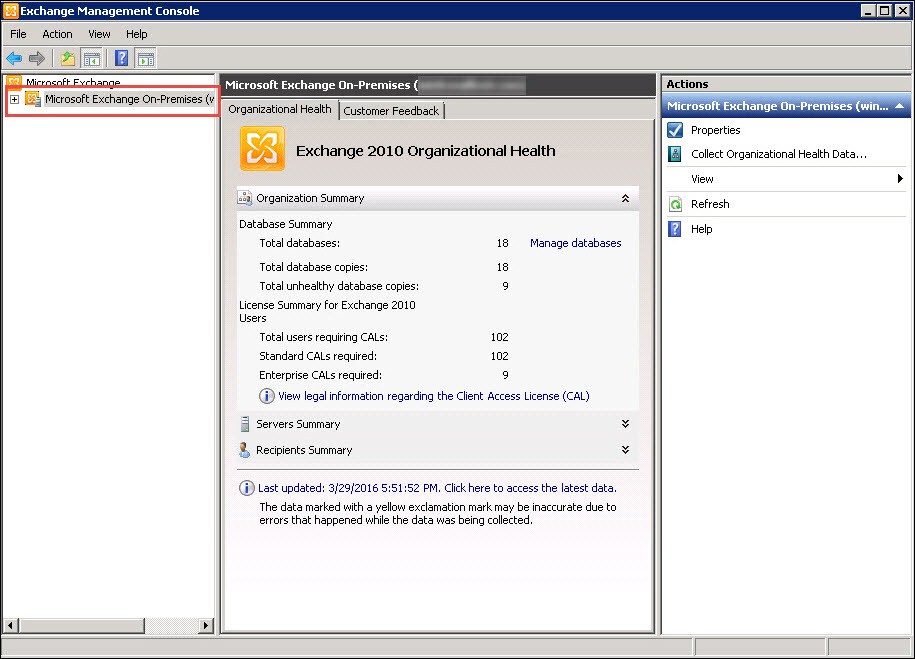The image size is (915, 659).
Task: Click the Help question icon in Actions pane
Action: pyautogui.click(x=675, y=229)
